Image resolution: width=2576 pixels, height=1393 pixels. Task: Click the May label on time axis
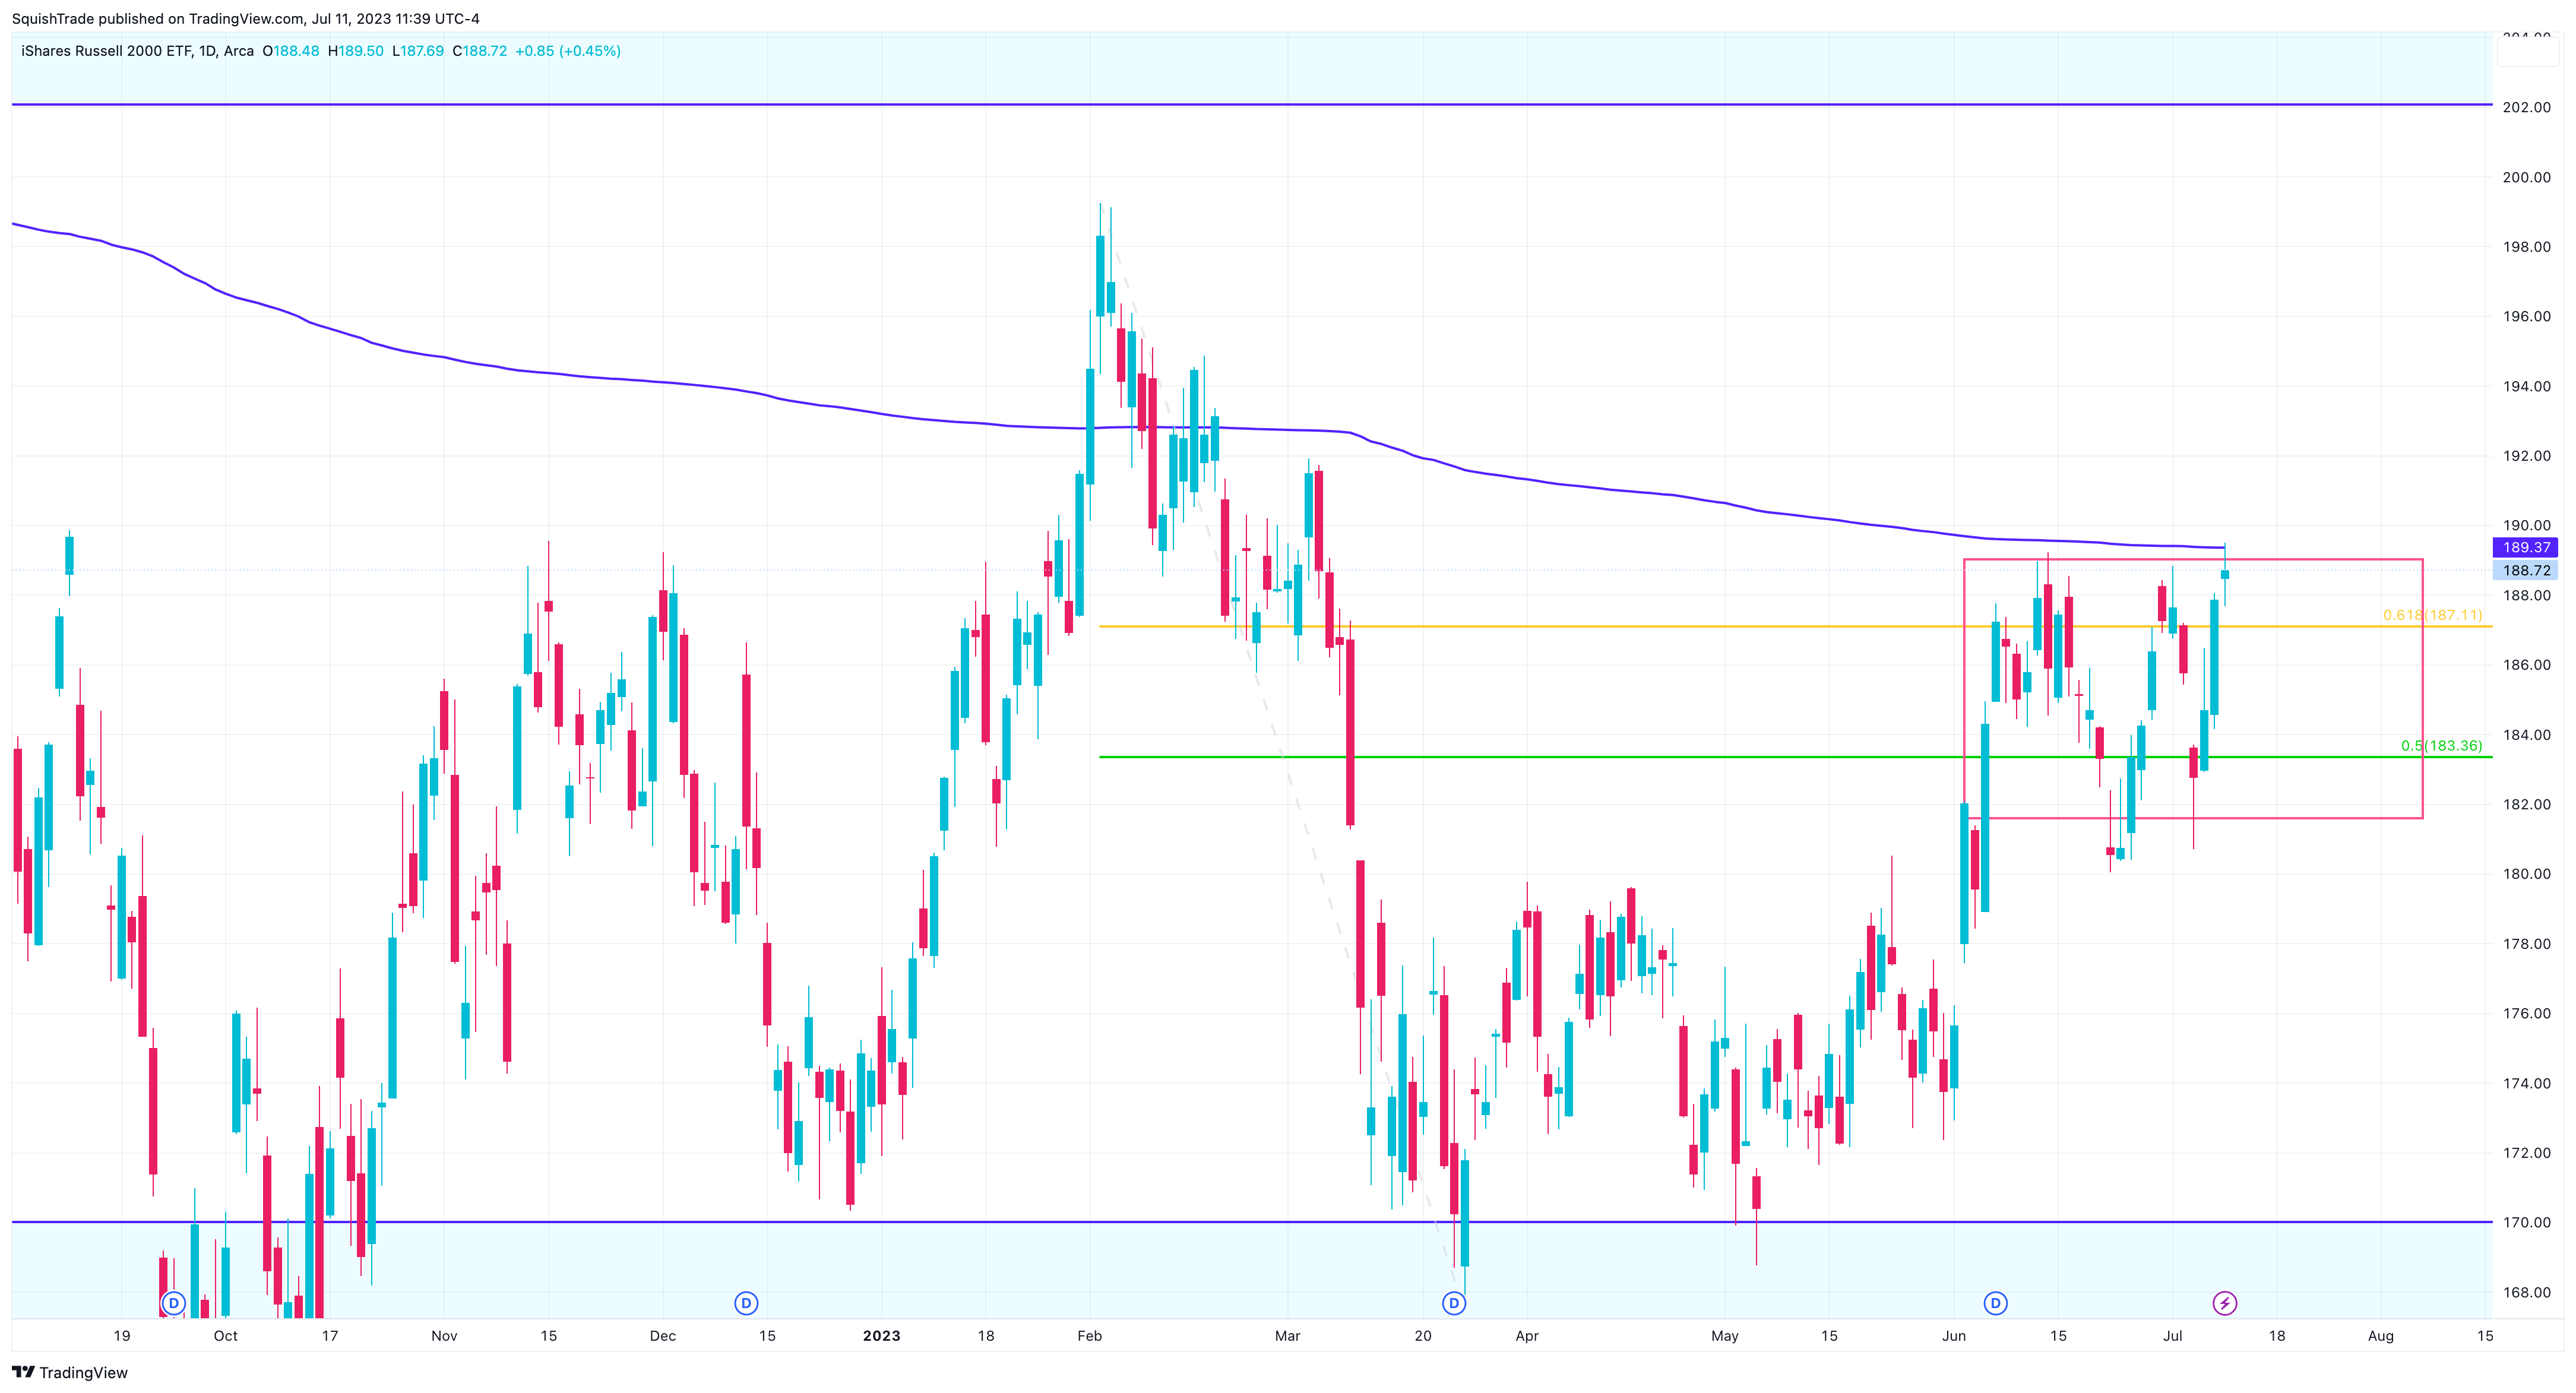click(1725, 1336)
